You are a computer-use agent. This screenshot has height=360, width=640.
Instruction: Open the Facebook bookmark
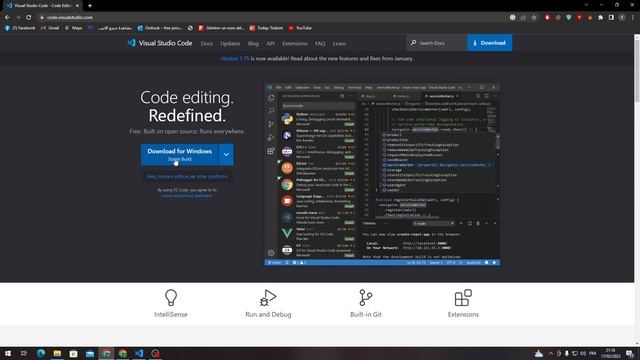point(20,28)
